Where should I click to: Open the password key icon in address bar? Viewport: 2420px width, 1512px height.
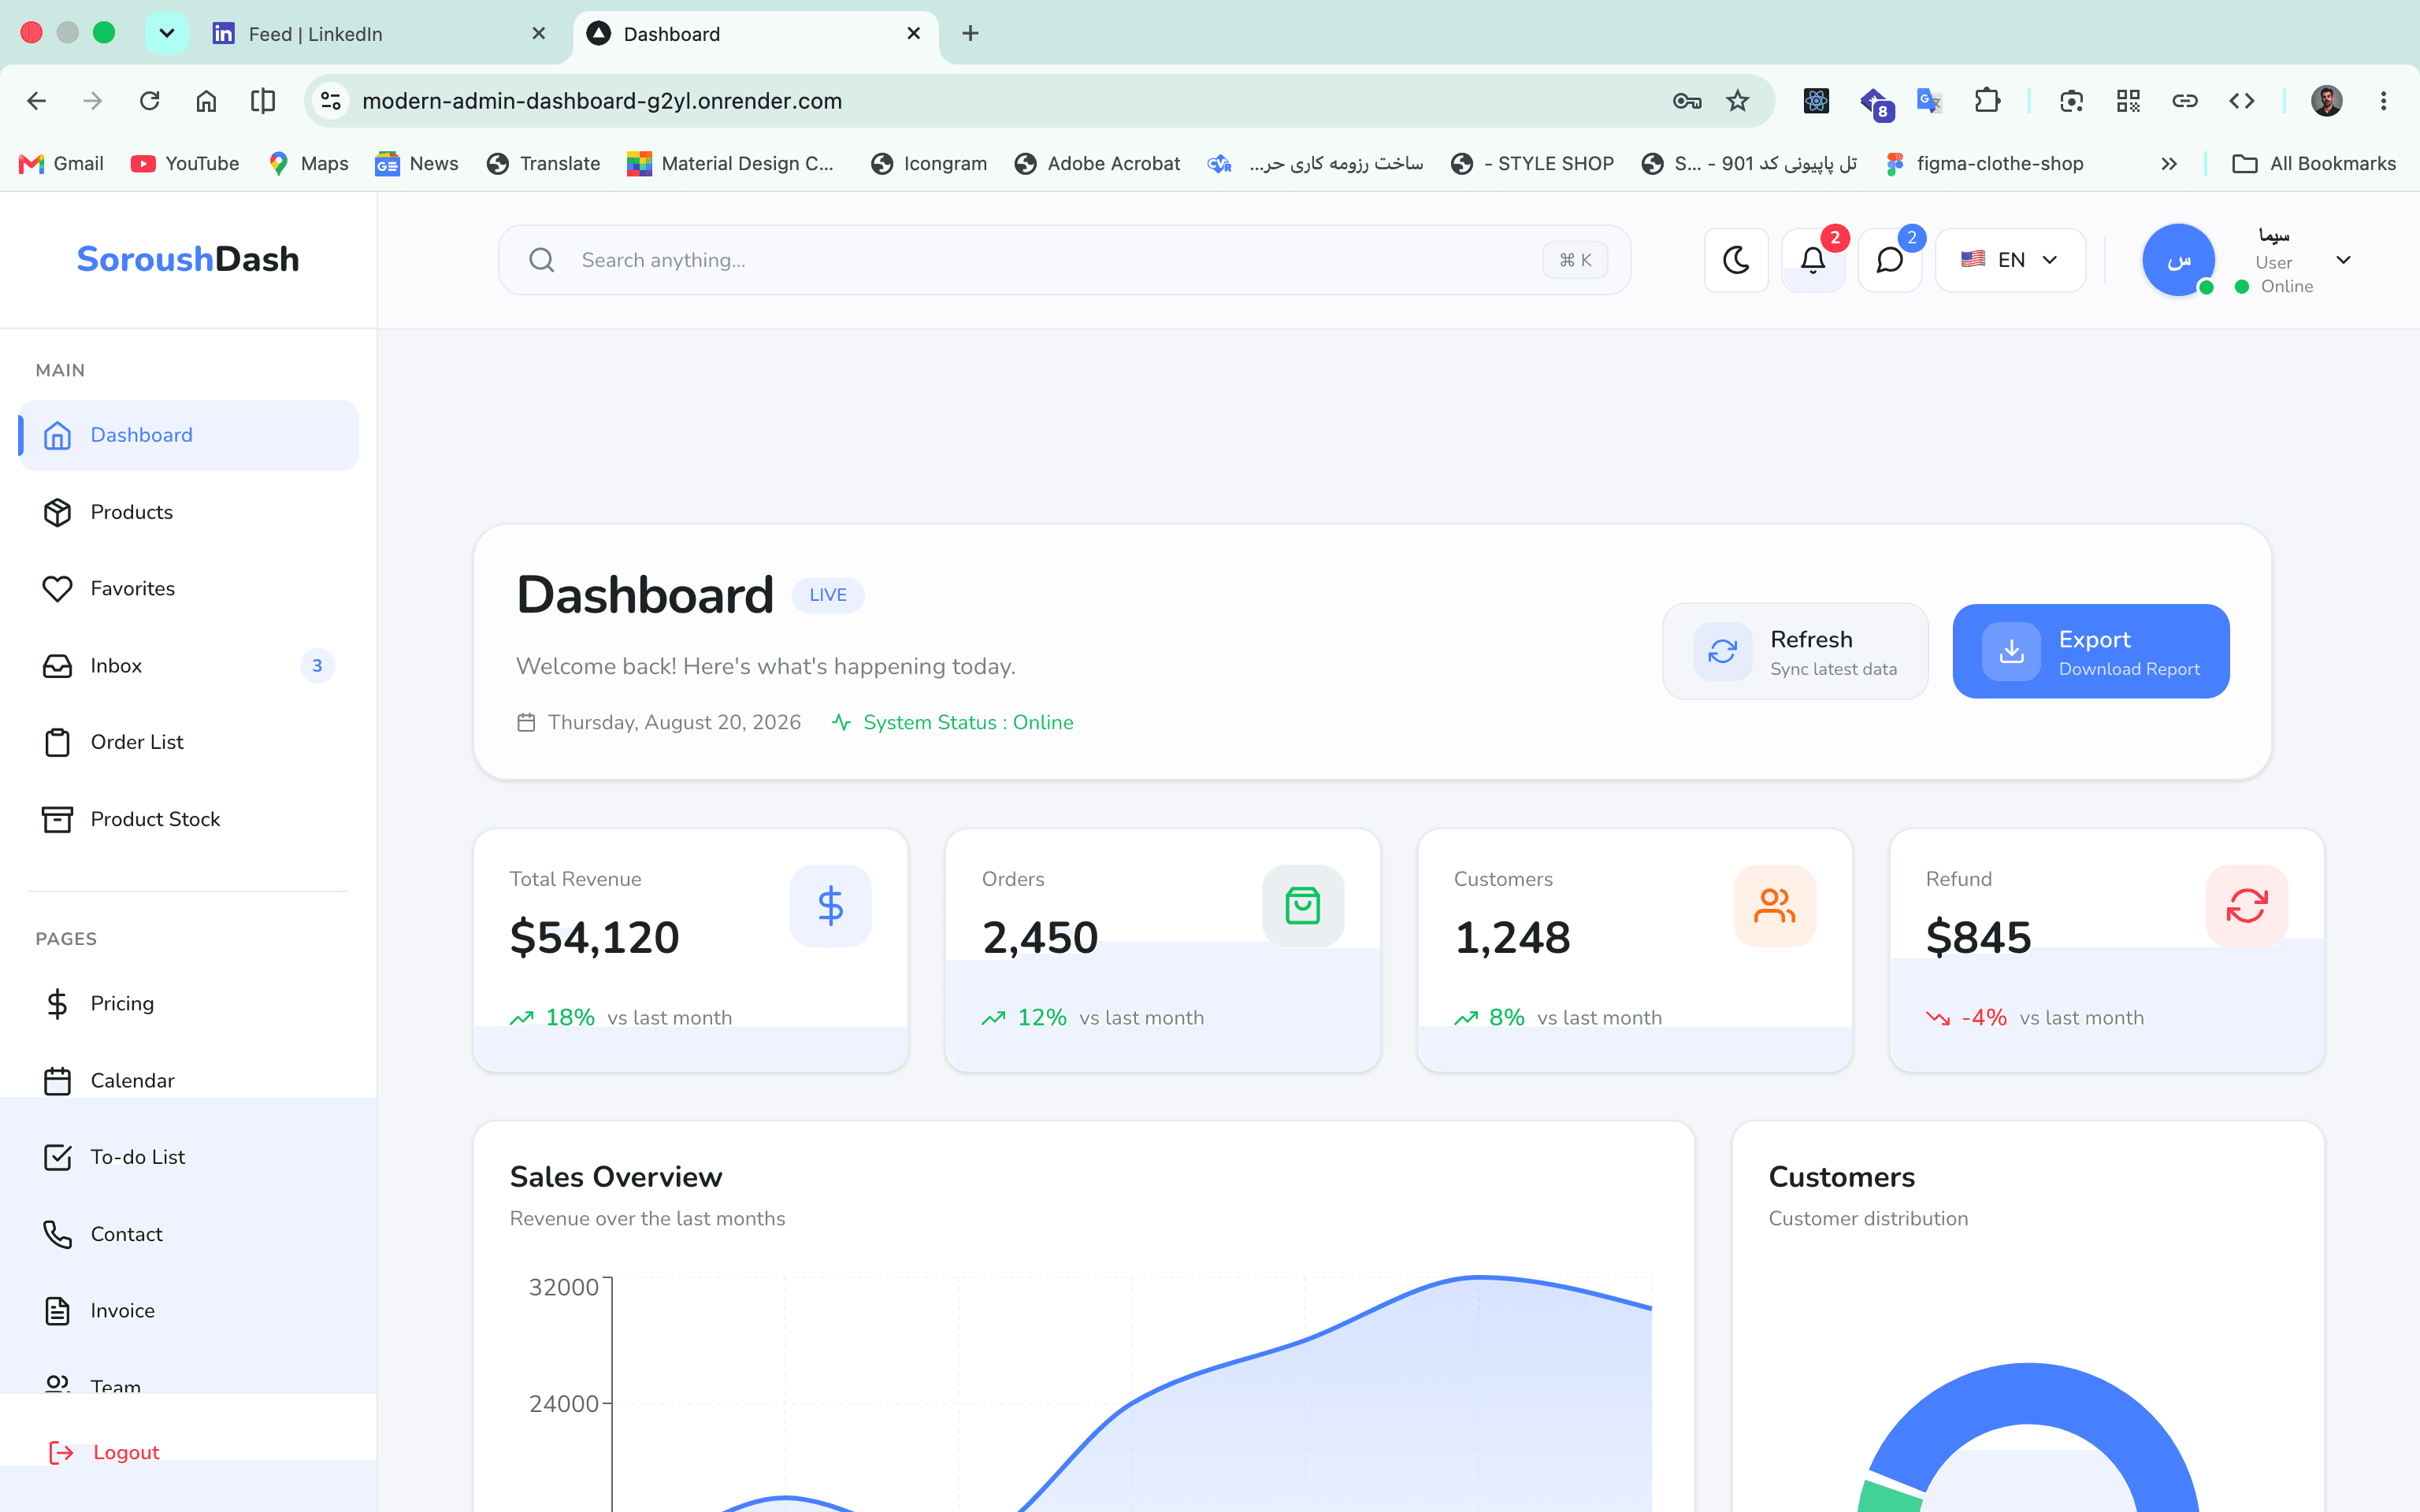point(1687,101)
